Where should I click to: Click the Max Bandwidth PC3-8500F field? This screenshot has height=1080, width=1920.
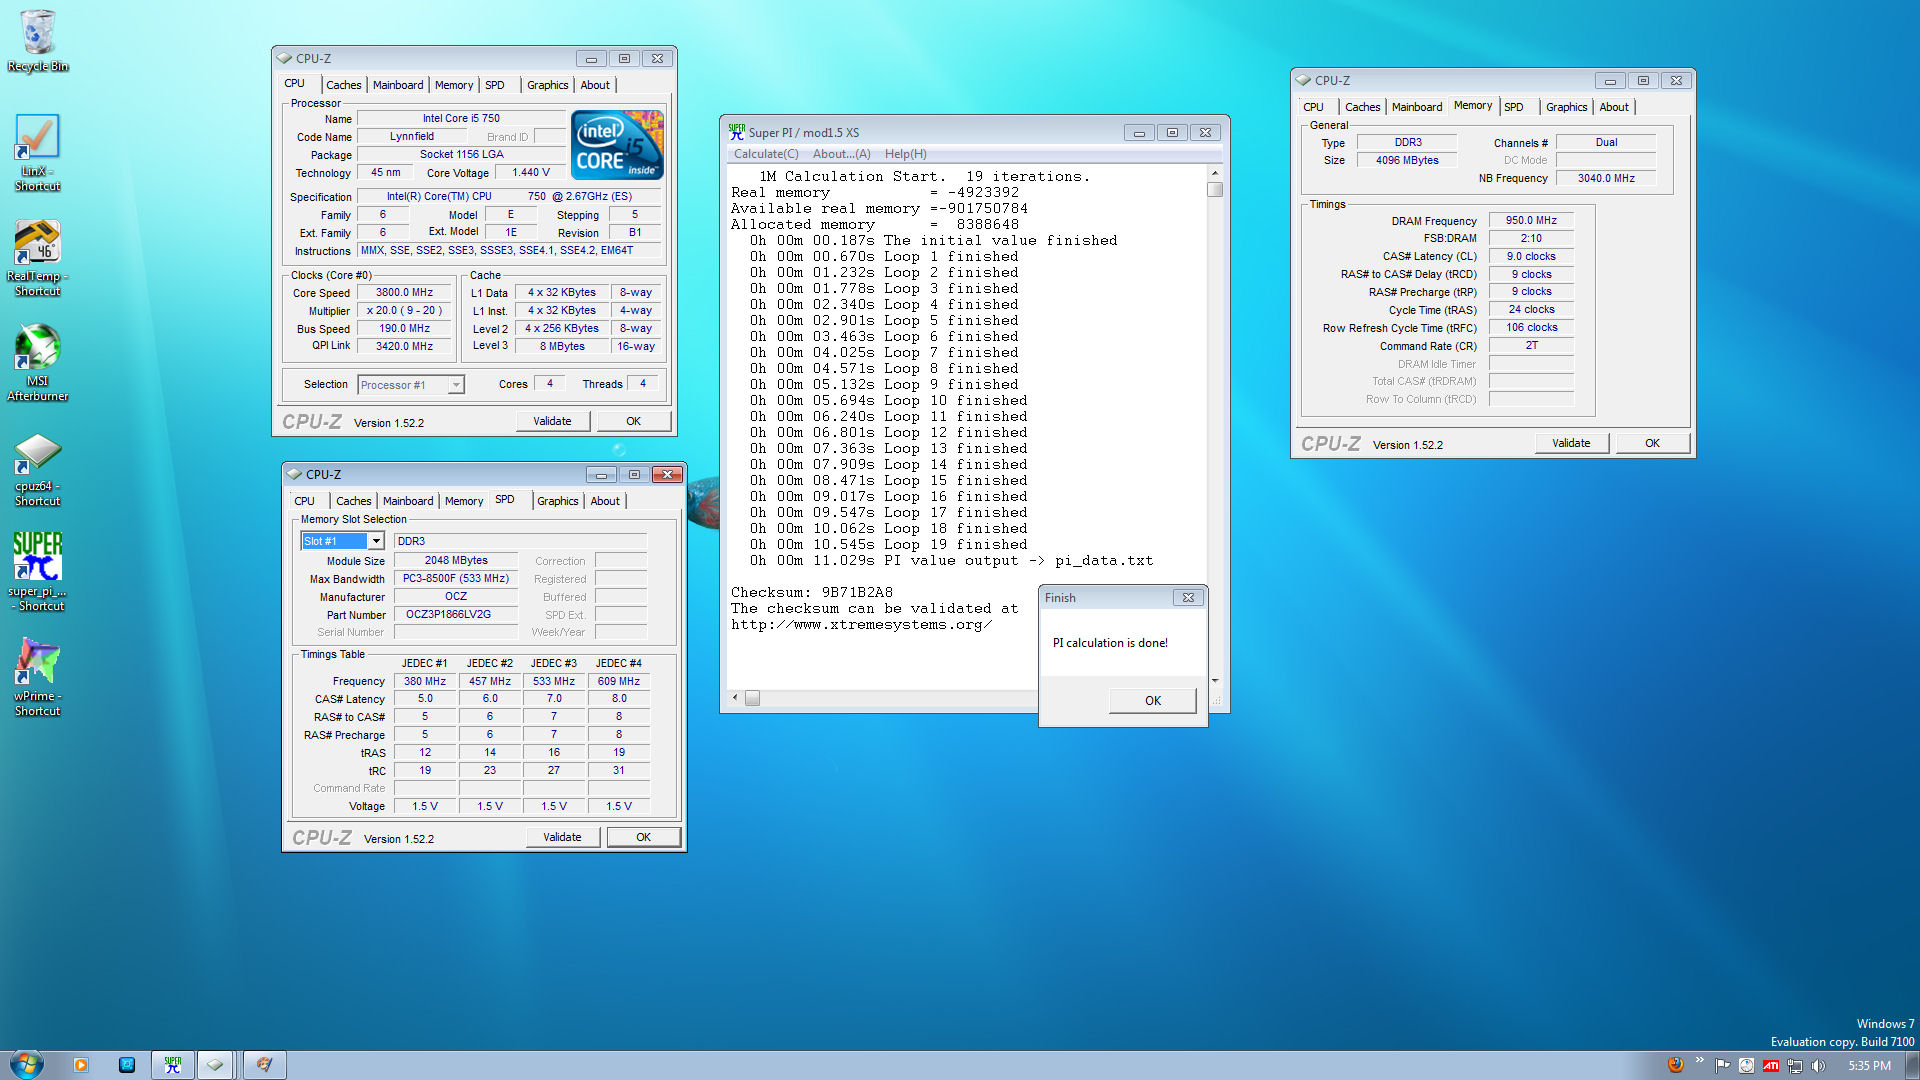(456, 578)
